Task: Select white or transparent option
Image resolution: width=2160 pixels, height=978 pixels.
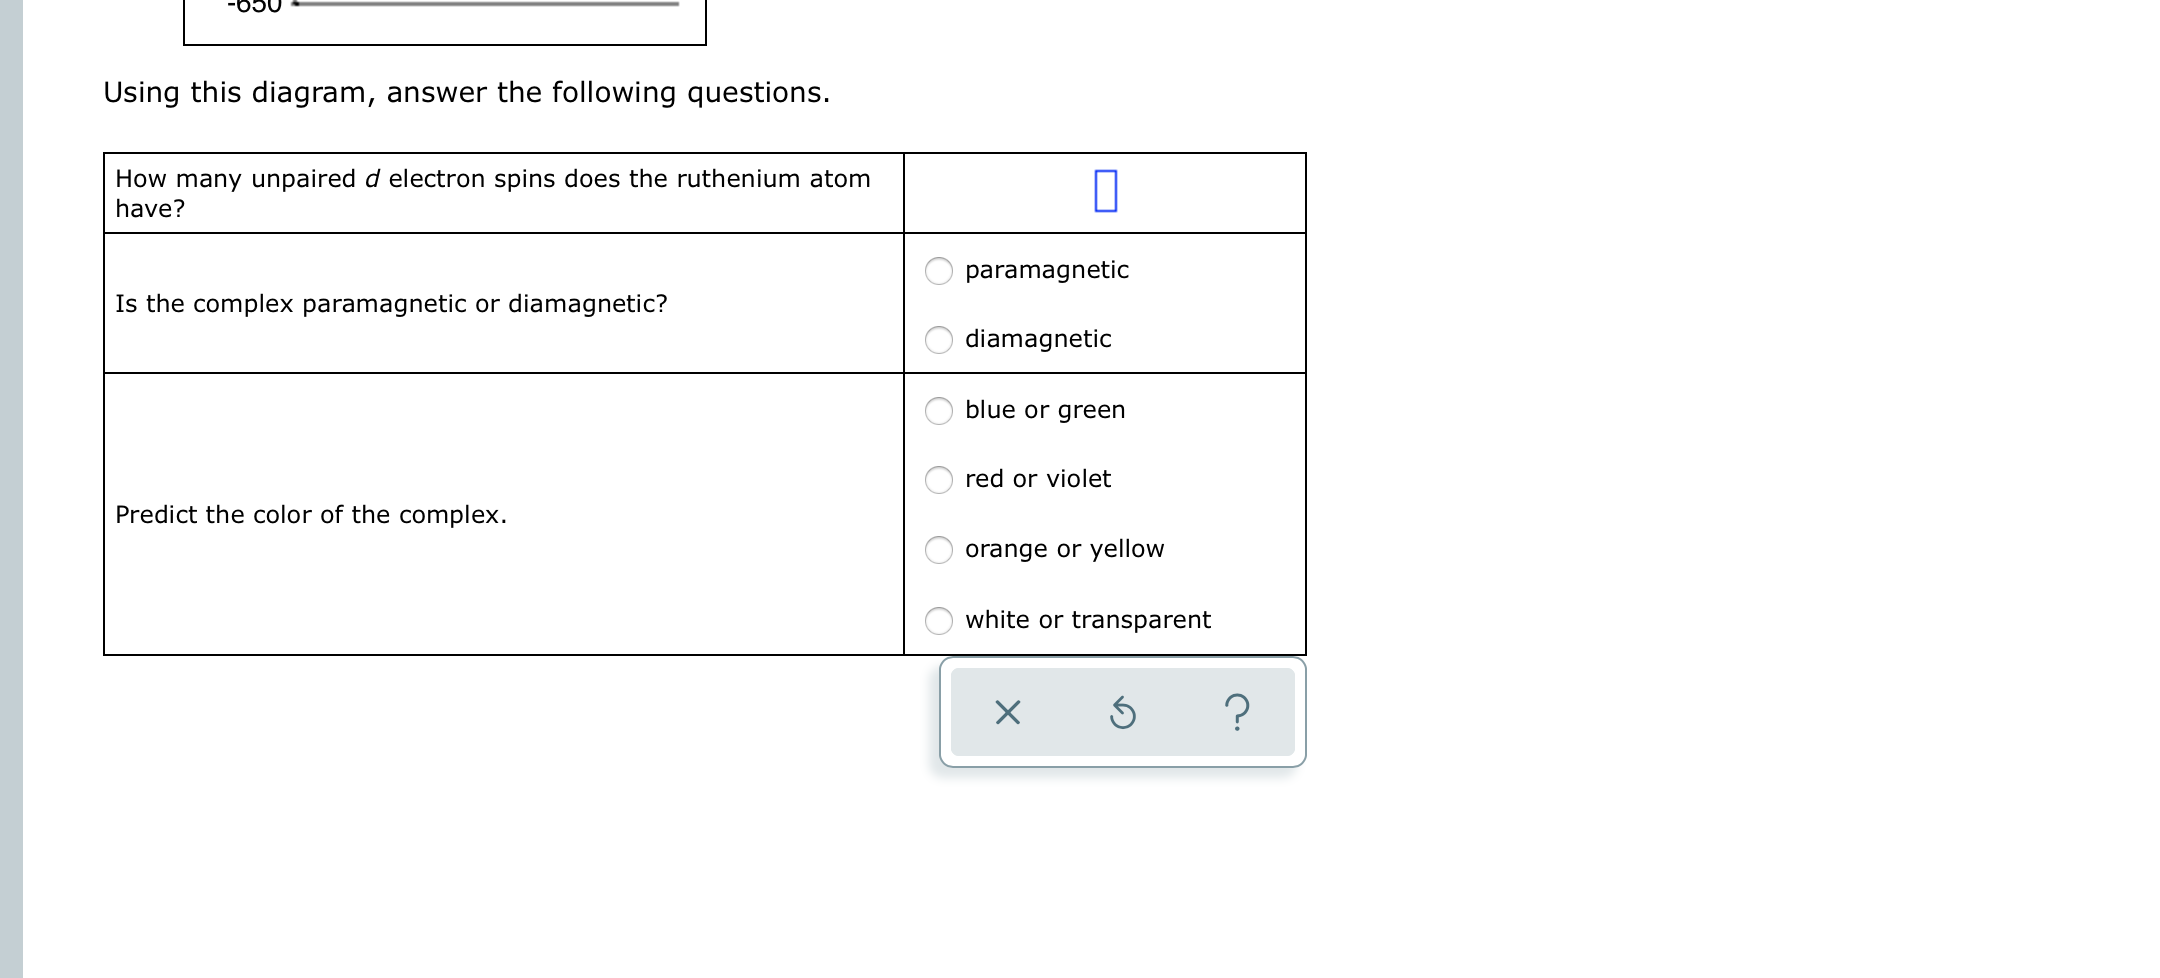Action: 938,620
